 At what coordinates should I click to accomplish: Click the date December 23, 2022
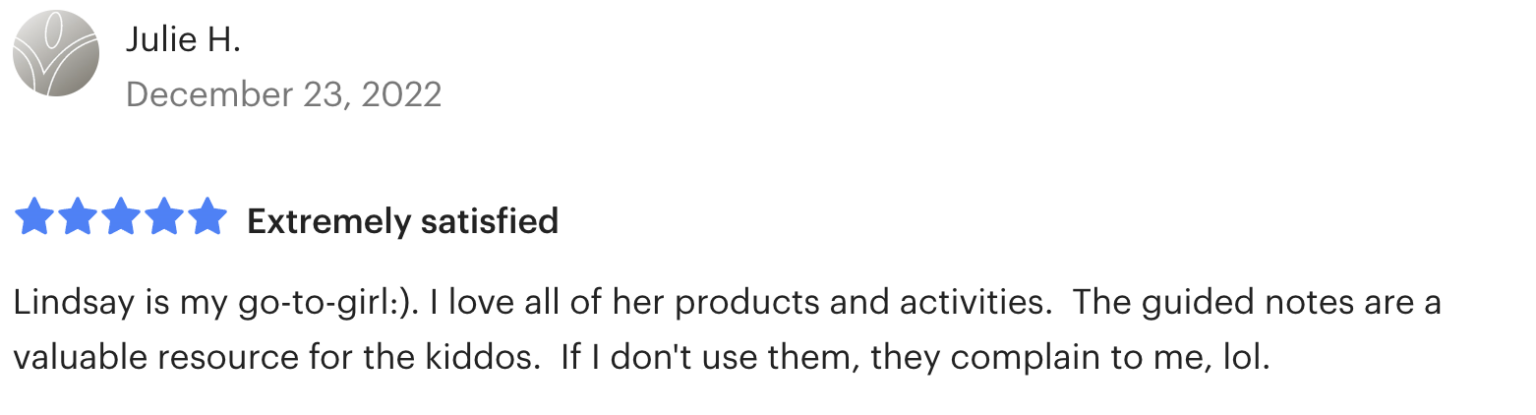[284, 94]
